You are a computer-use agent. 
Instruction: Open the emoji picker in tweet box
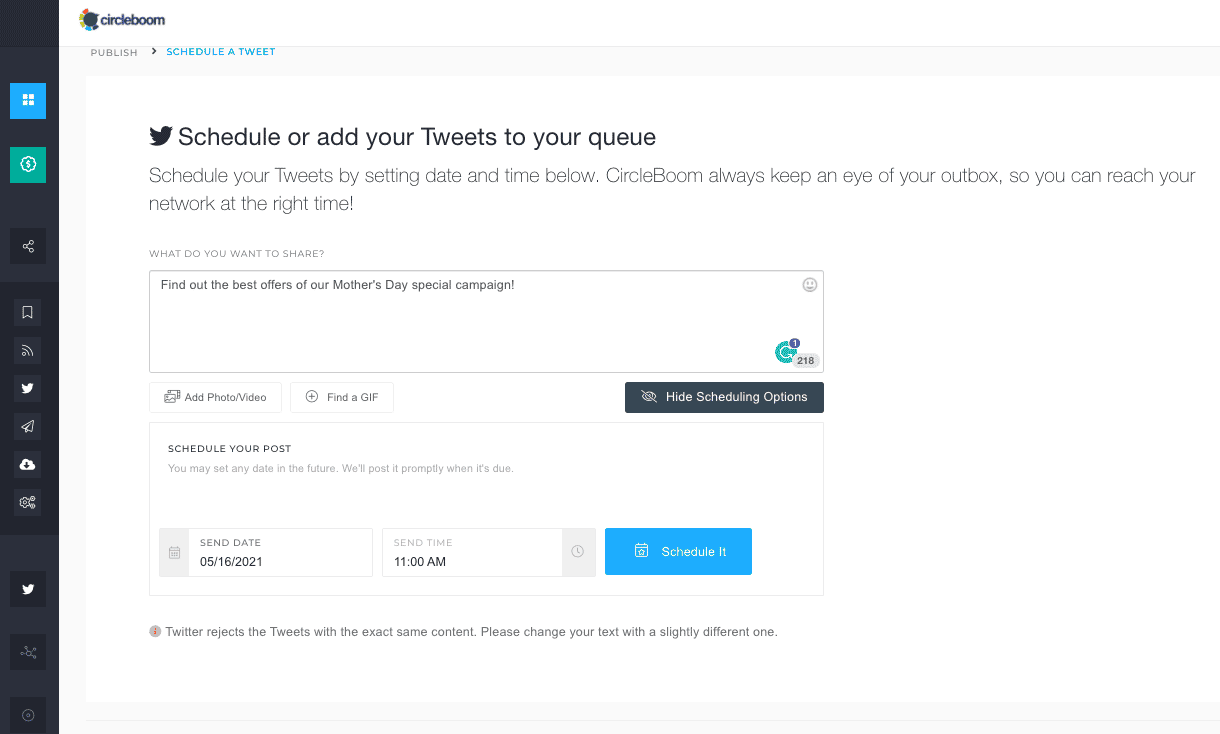[809, 285]
